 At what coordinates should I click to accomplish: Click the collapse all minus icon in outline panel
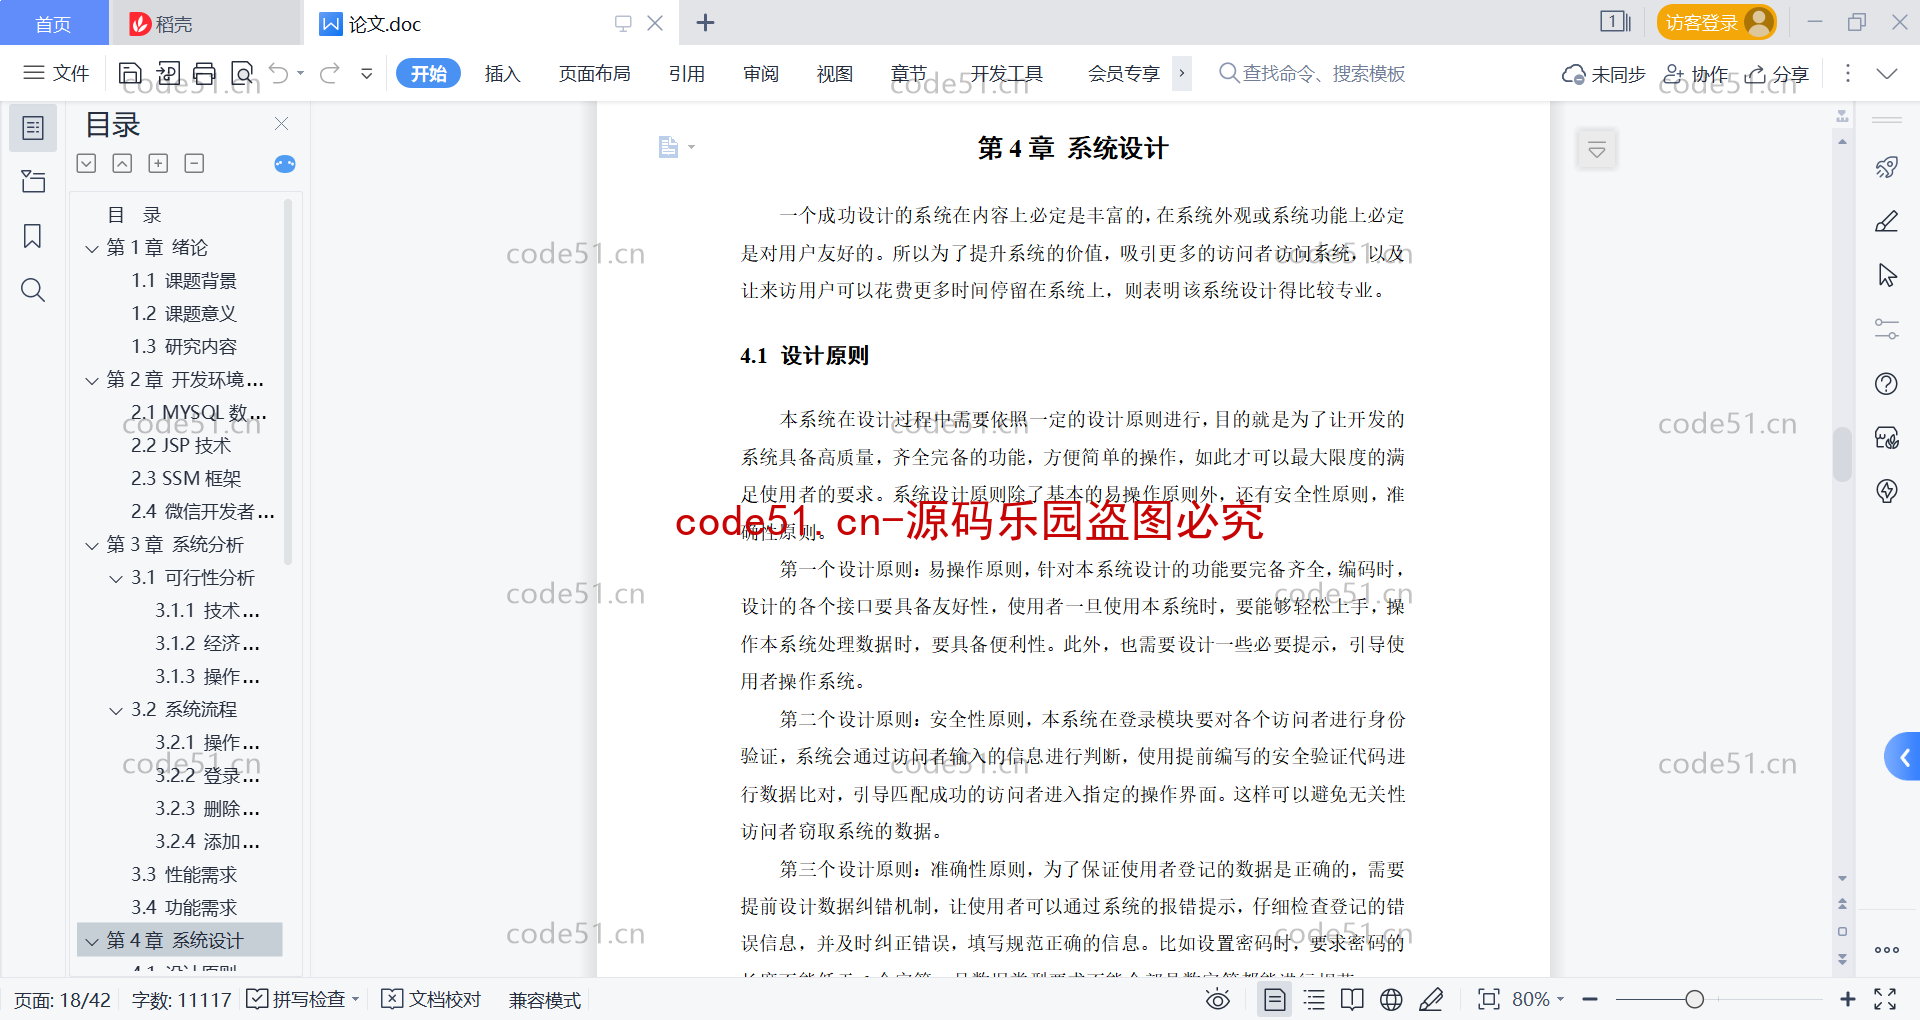click(x=194, y=163)
